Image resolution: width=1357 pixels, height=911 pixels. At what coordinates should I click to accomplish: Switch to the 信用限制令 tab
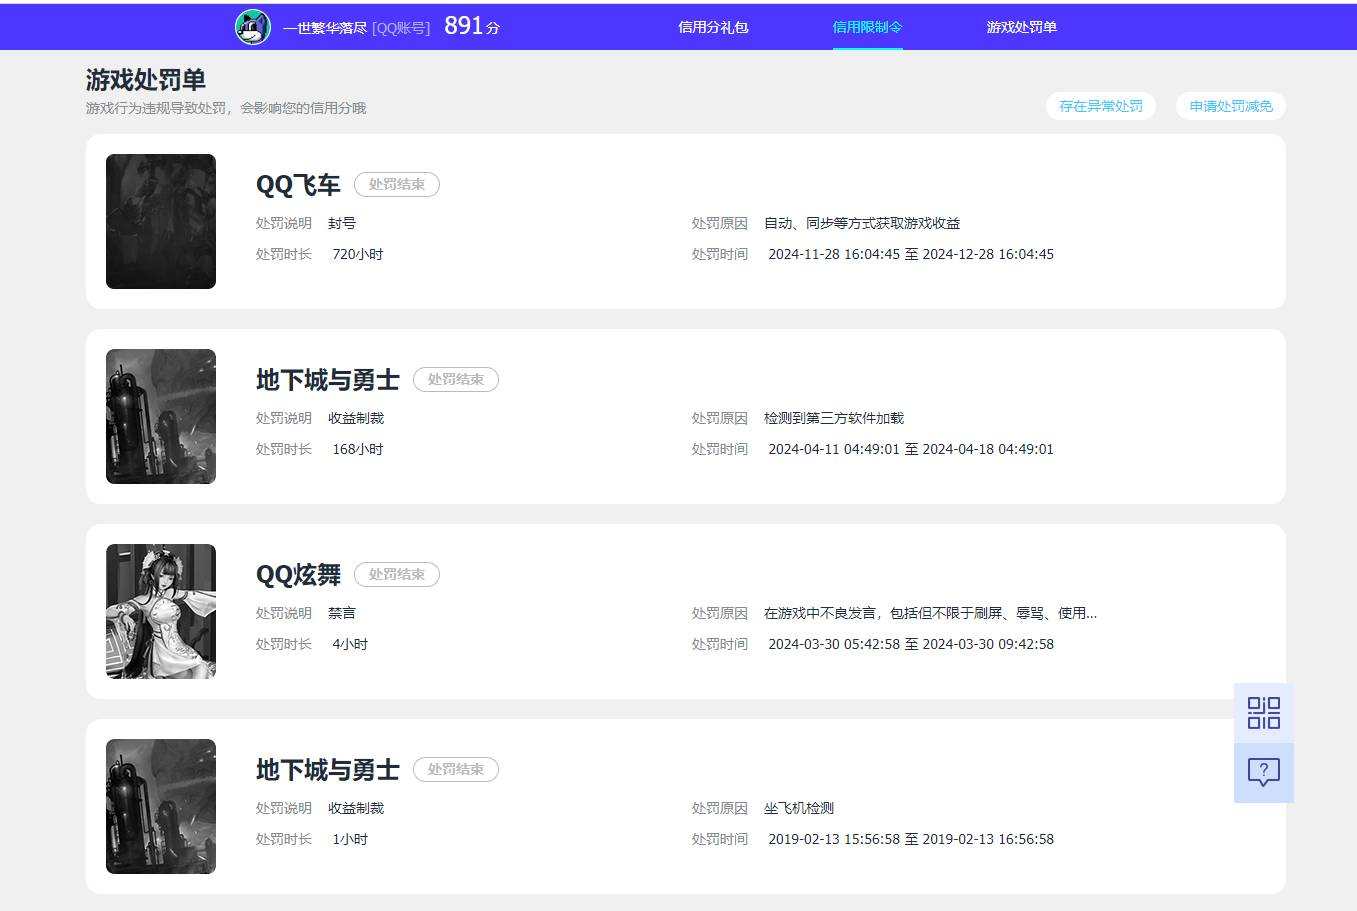click(x=867, y=27)
